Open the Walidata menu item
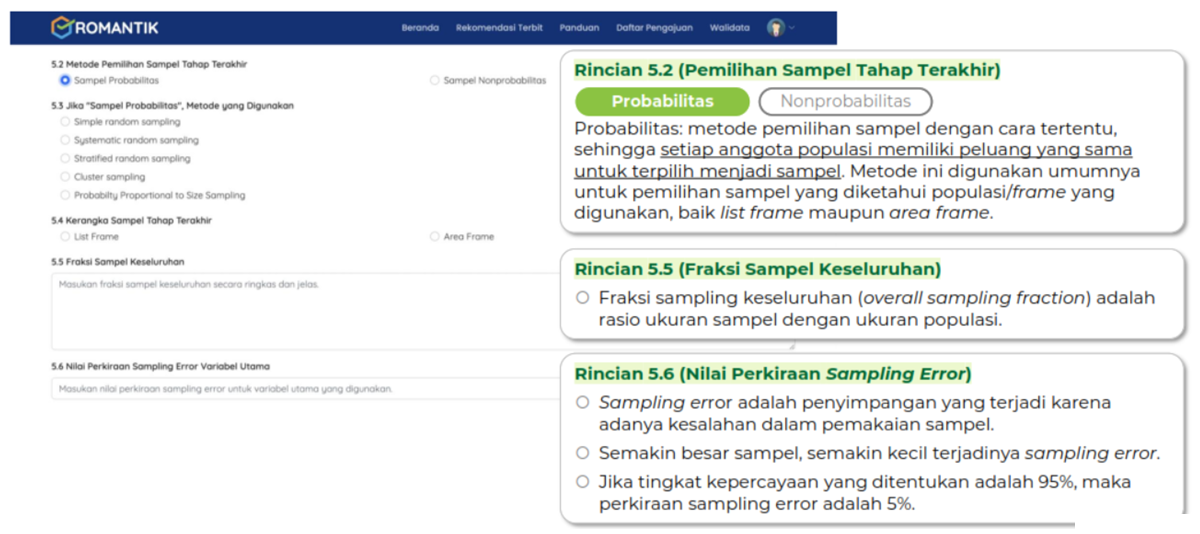This screenshot has width=1200, height=534. [x=729, y=28]
